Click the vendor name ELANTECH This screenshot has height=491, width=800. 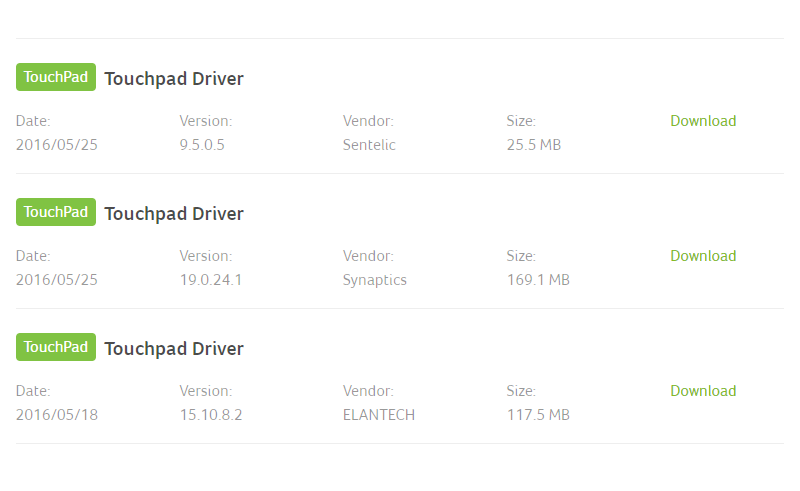pyautogui.click(x=379, y=415)
